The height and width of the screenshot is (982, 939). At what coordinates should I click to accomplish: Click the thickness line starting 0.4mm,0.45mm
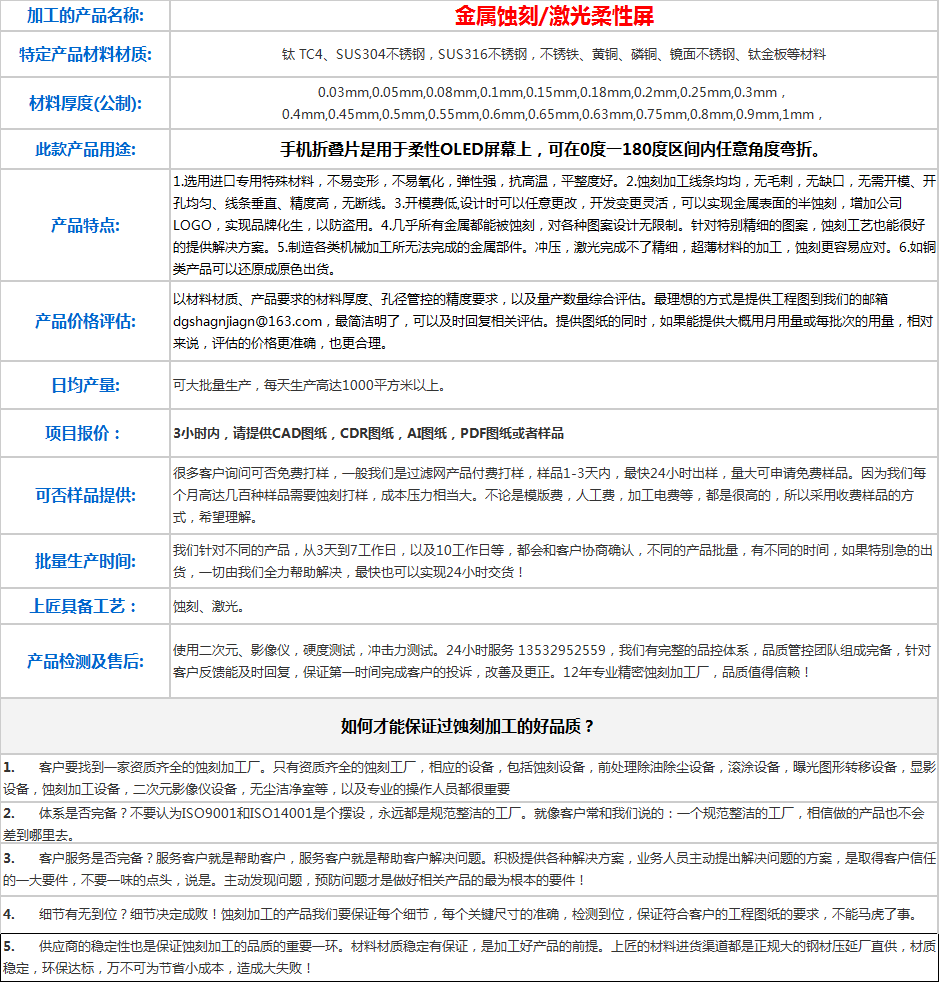pos(552,115)
